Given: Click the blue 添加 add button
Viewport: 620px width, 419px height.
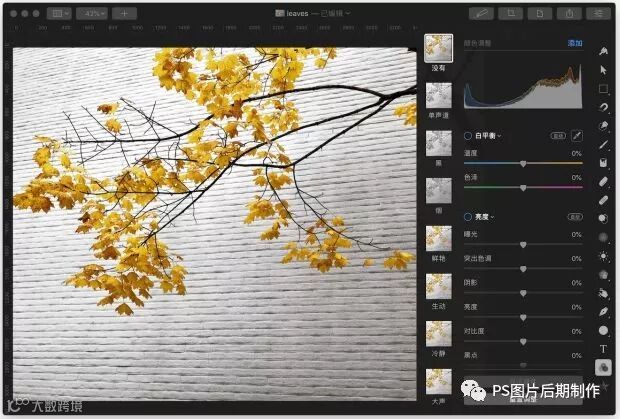Looking at the screenshot, I should point(575,43).
